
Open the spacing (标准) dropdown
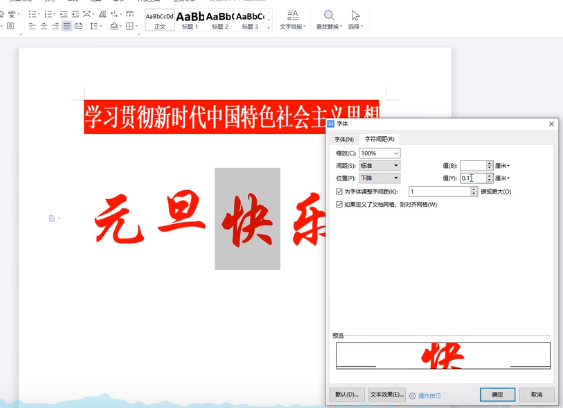pos(380,166)
